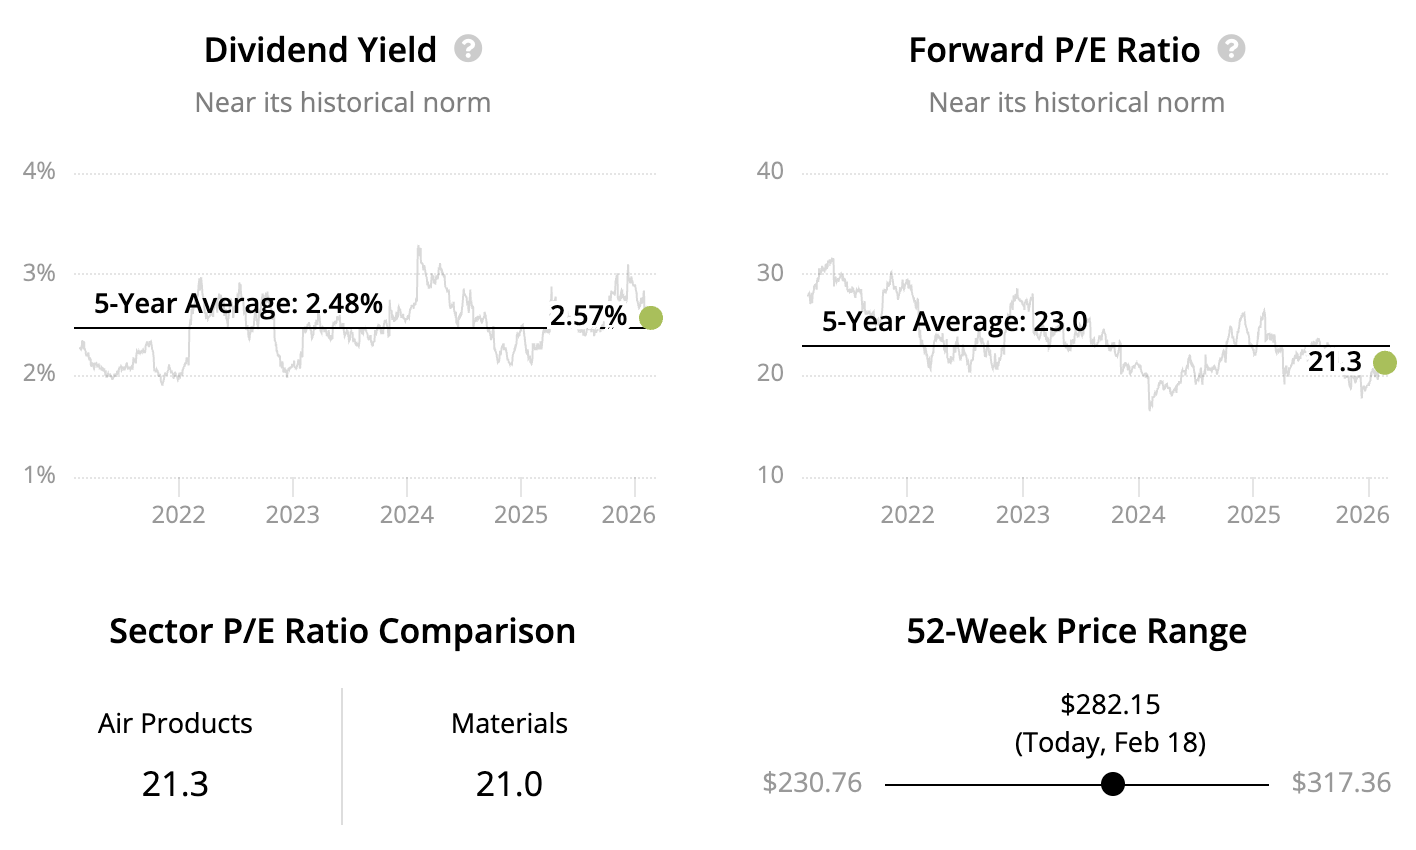Viewport: 1416px width, 850px height.
Task: Click the Materials sector P/E value 21.0
Action: 509,784
